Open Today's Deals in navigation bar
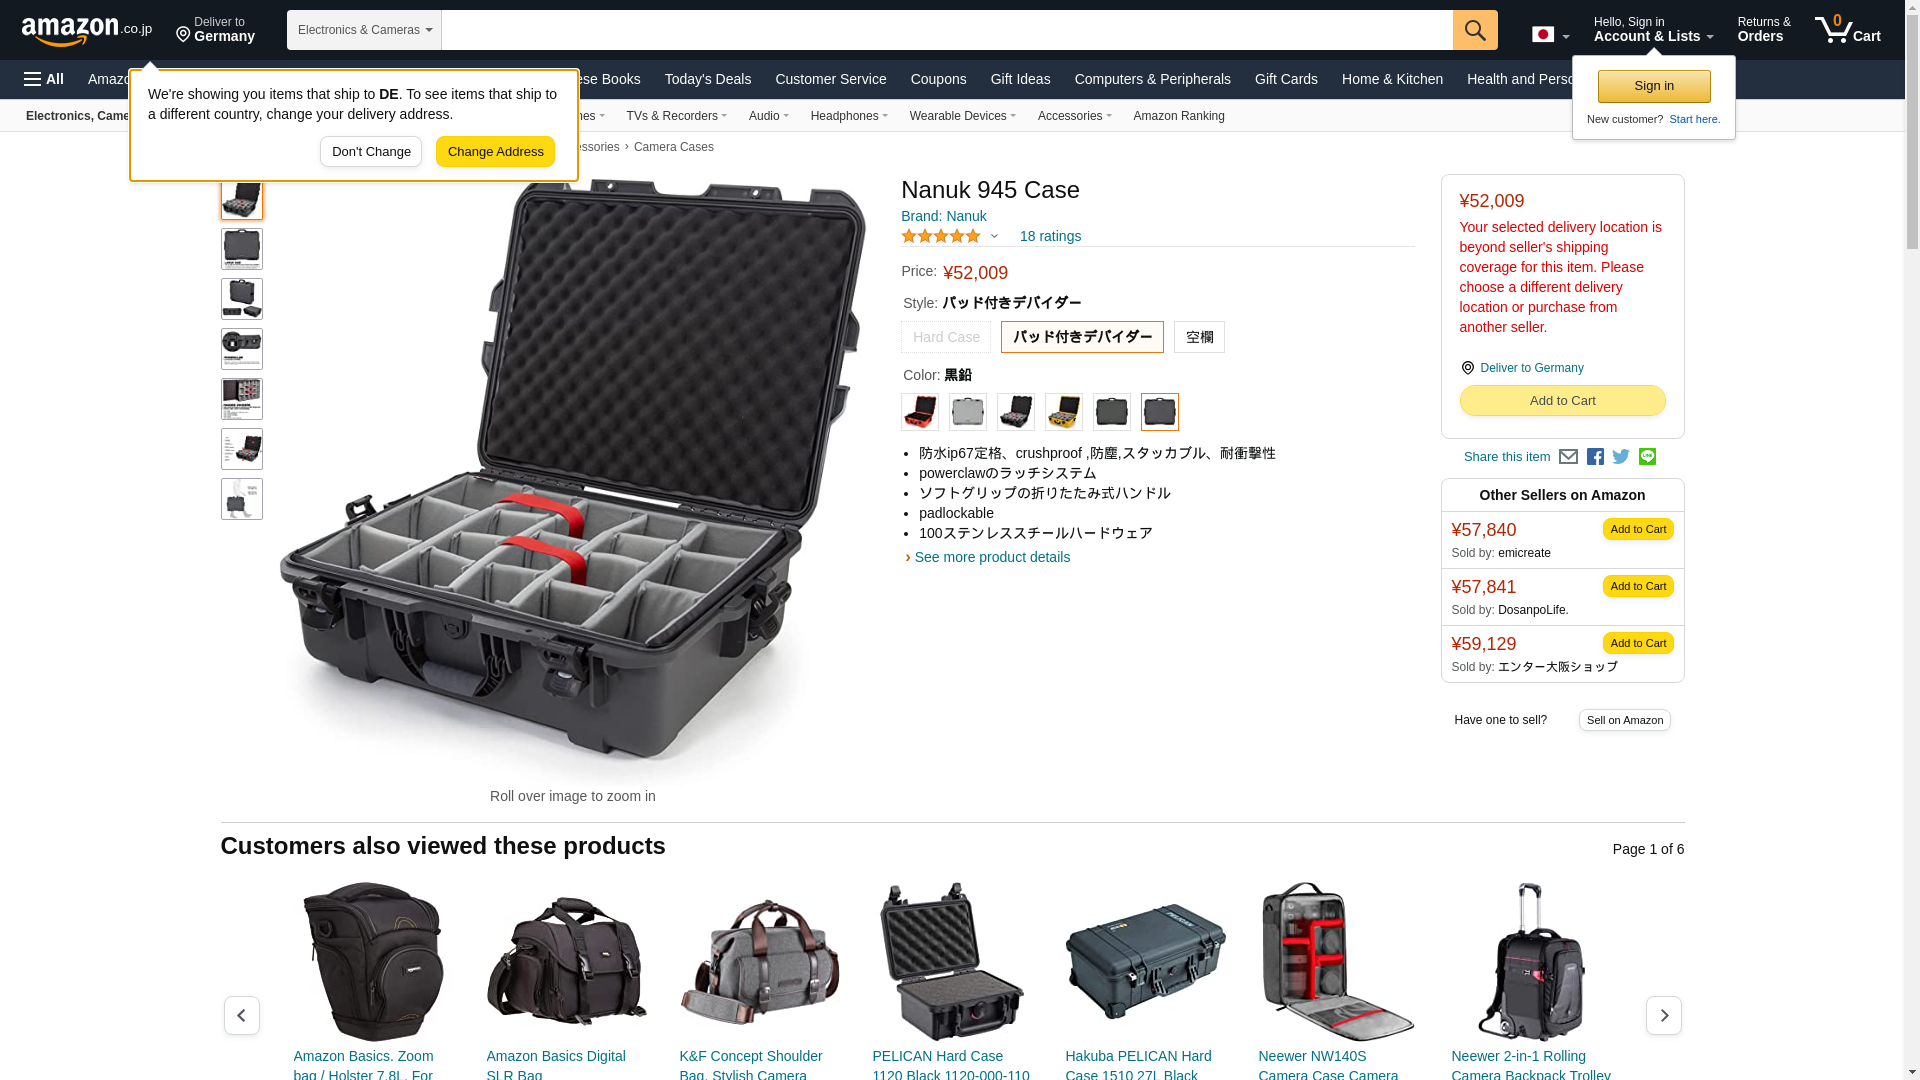This screenshot has height=1080, width=1920. click(708, 79)
